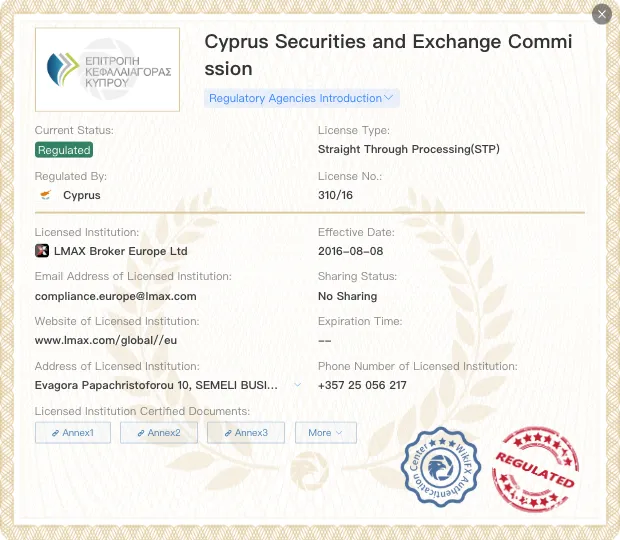The width and height of the screenshot is (620, 540).
Task: Click the CySEC regulator logo image
Action: [x=107, y=70]
